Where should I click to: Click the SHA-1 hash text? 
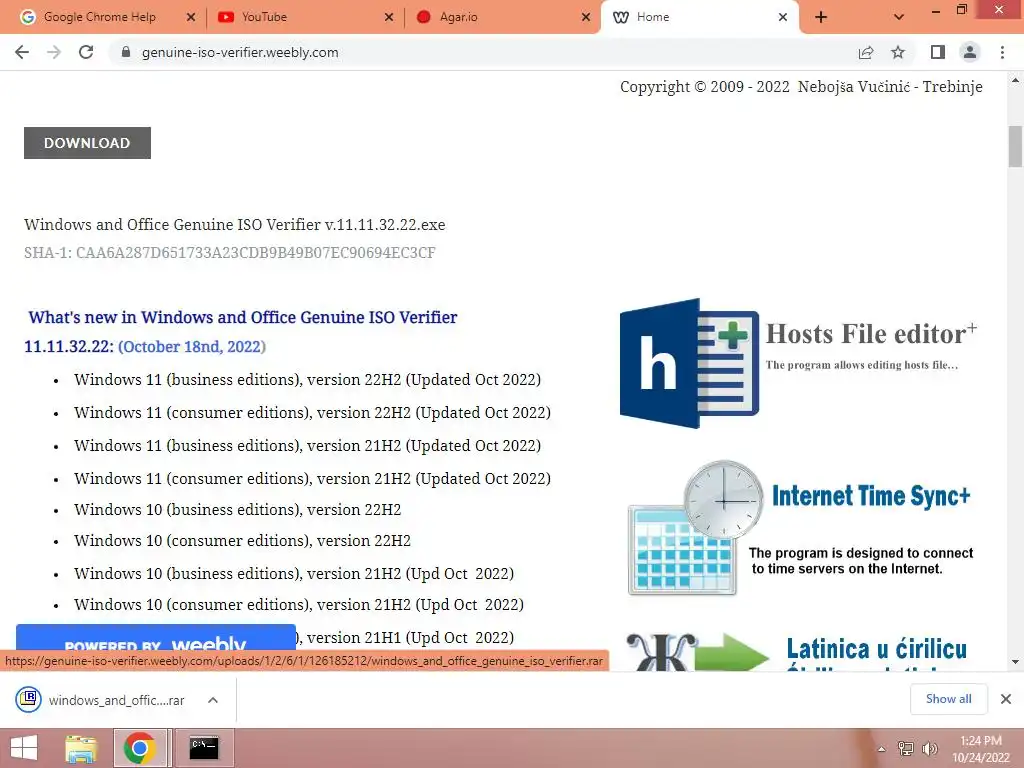[230, 253]
